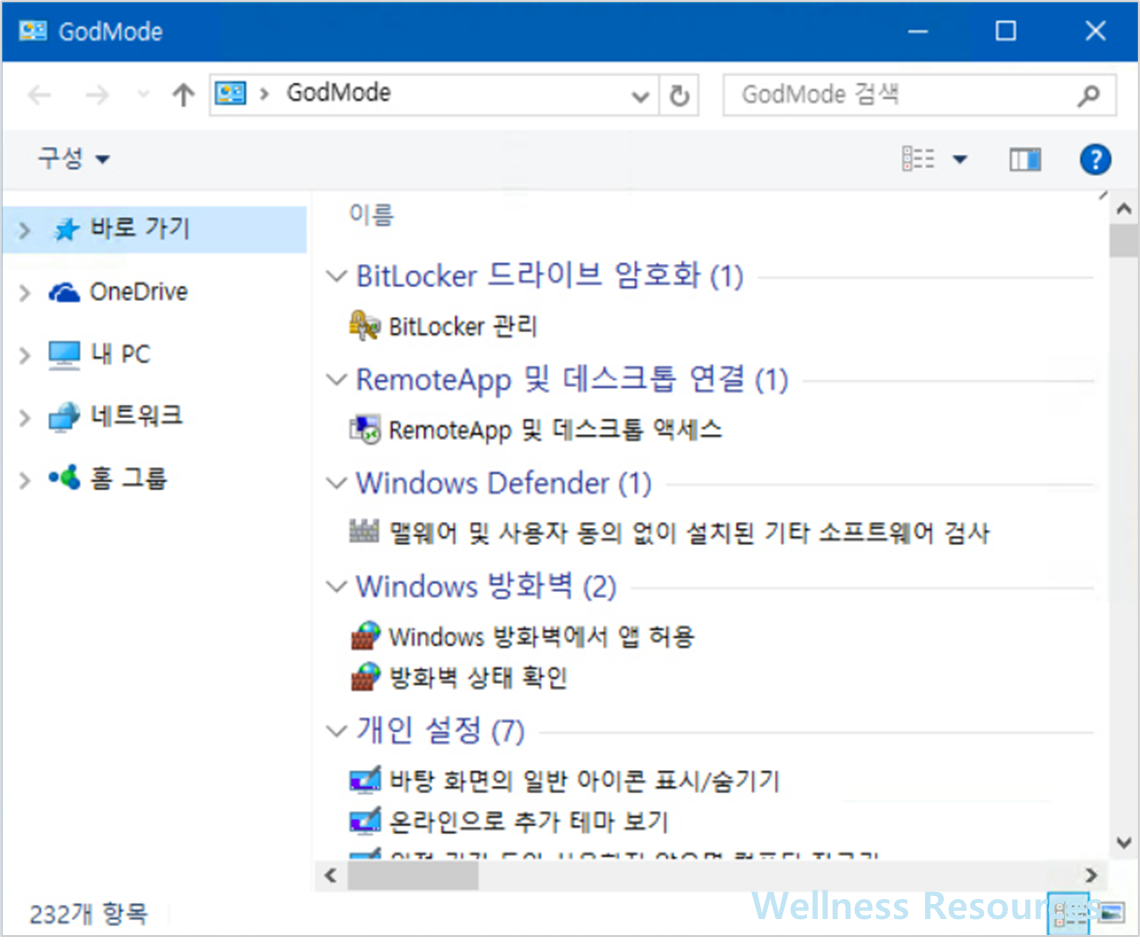The height and width of the screenshot is (950, 1140).
Task: Click the vertical scrollbar up arrow
Action: tap(1124, 209)
